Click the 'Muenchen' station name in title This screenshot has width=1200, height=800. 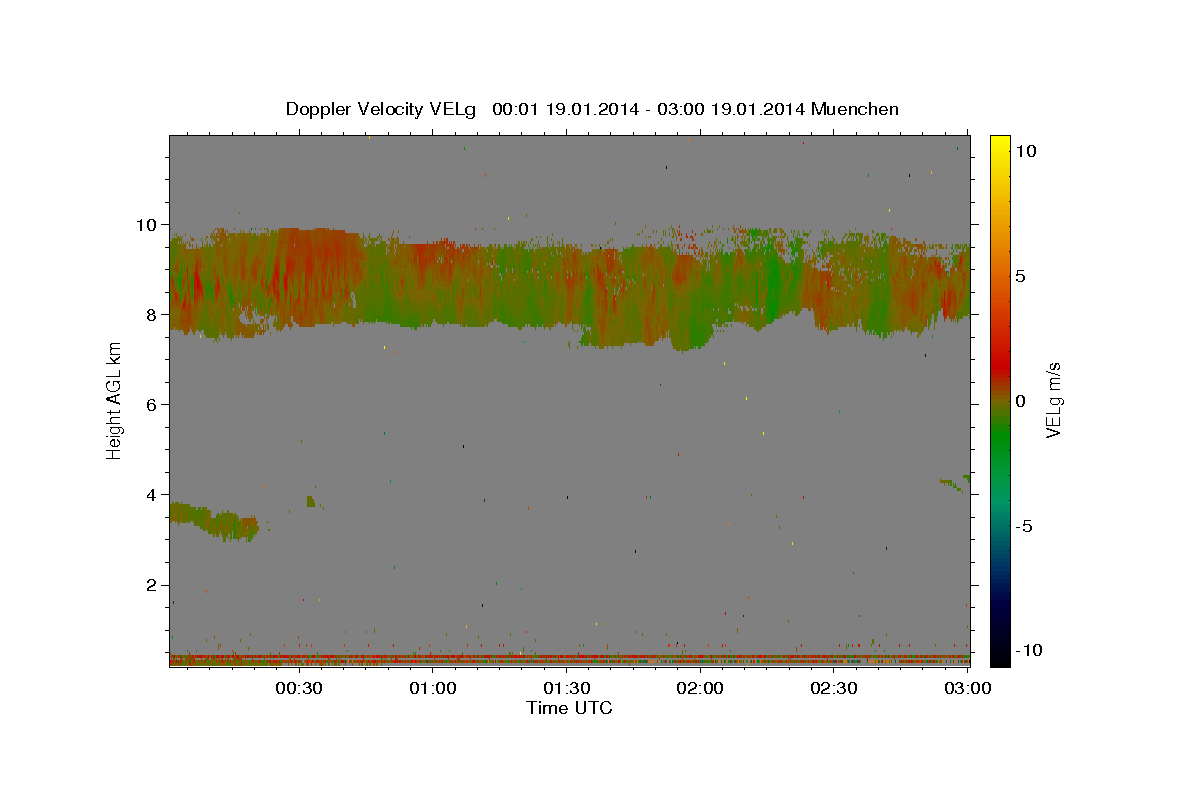[856, 109]
